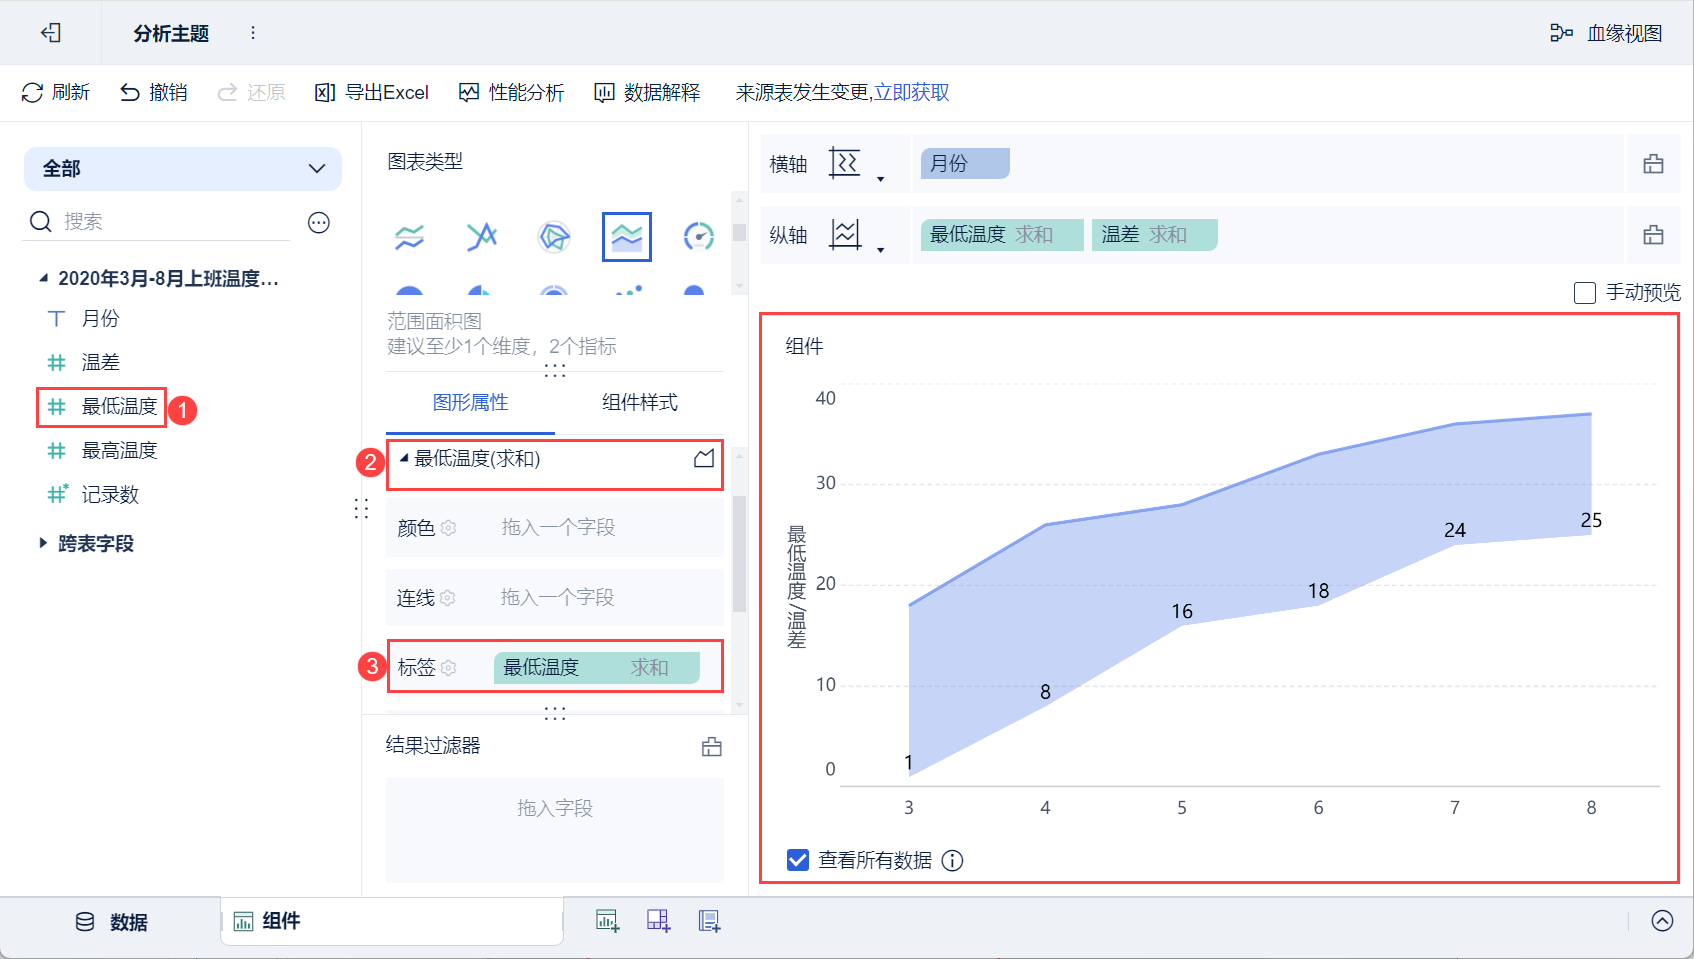Expand the 跨表字段 node
The image size is (1694, 959).
tap(43, 543)
